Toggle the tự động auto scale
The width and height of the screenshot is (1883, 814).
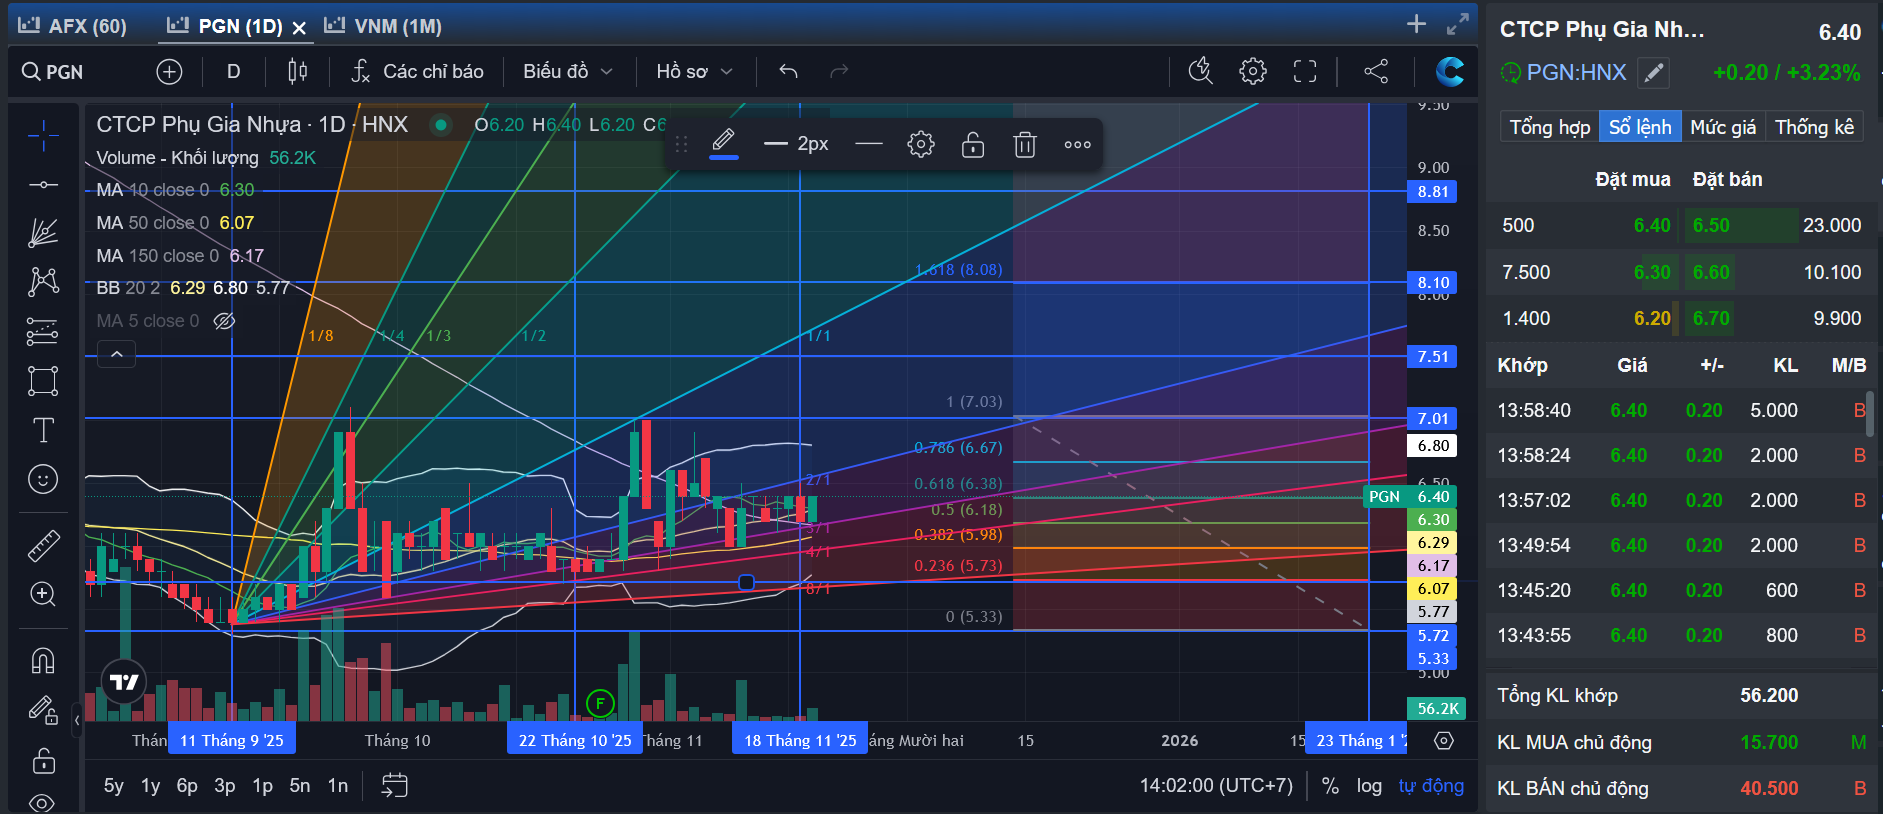[1431, 786]
